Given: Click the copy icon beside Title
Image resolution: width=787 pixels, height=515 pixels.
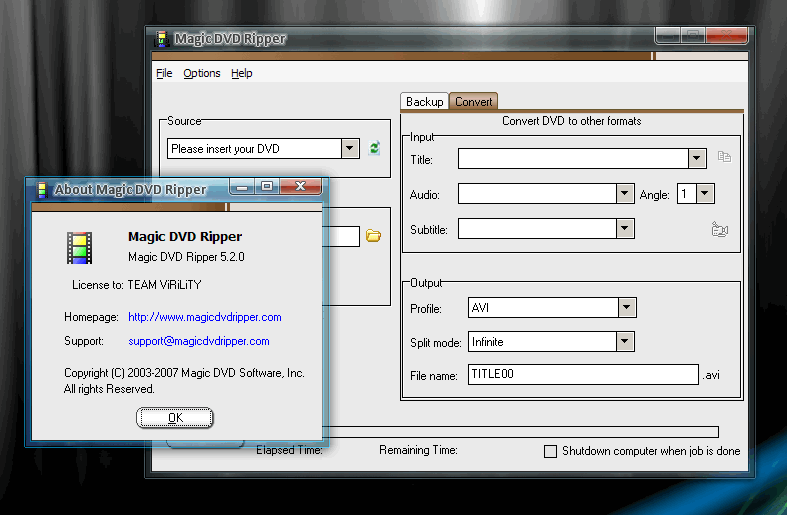Looking at the screenshot, I should pyautogui.click(x=724, y=157).
